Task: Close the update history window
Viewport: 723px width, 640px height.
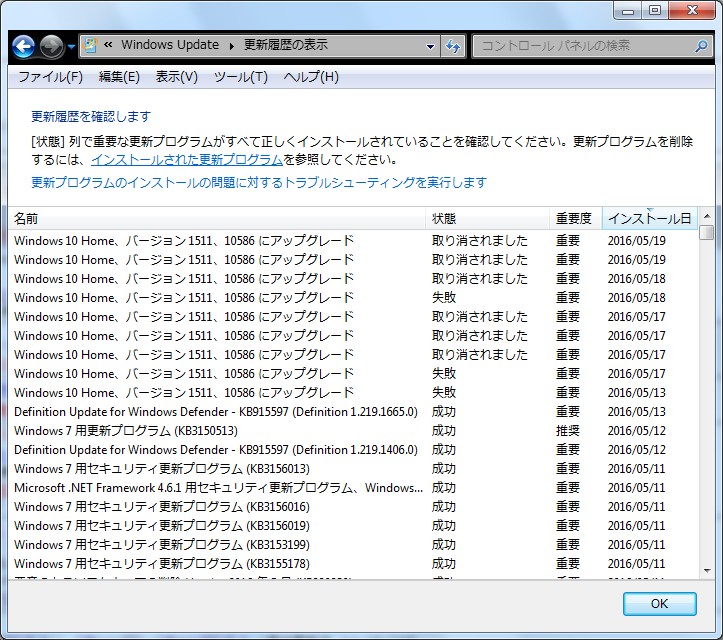Action: [x=691, y=11]
